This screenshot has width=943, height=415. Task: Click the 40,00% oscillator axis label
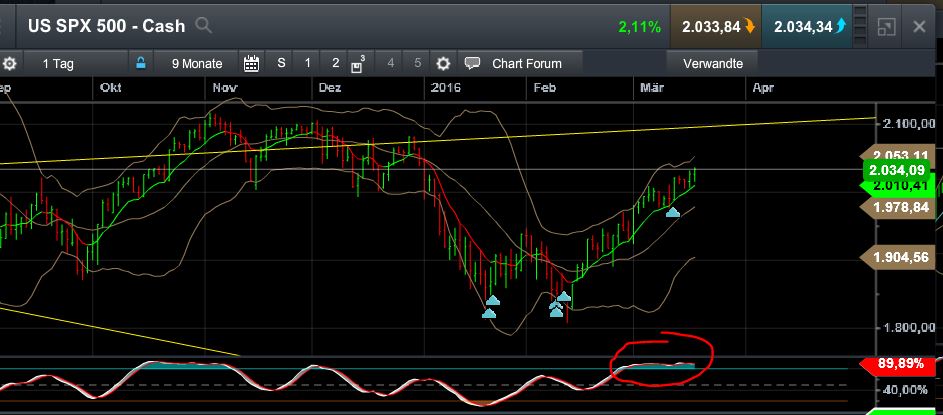[905, 390]
